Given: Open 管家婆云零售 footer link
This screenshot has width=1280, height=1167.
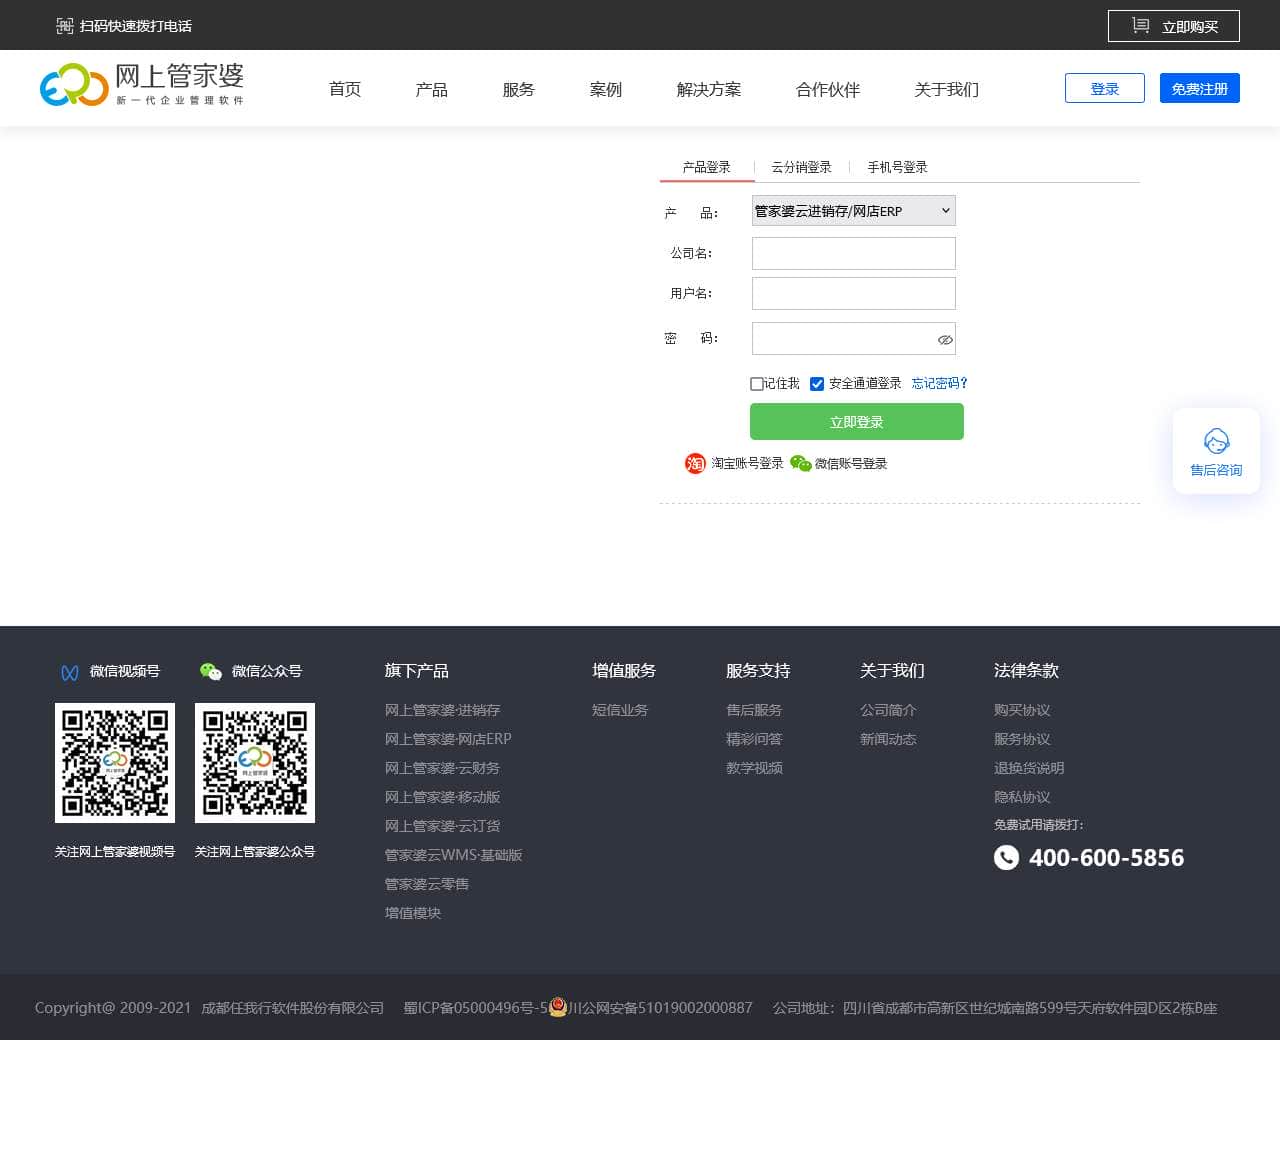Looking at the screenshot, I should coord(427,884).
